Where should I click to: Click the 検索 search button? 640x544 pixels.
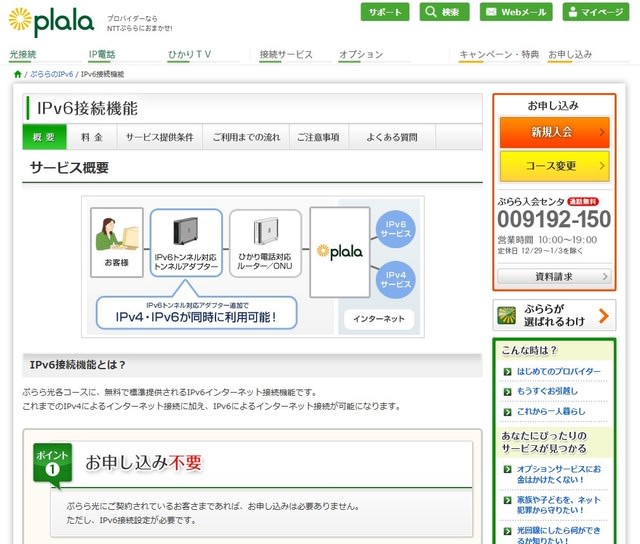(x=444, y=12)
